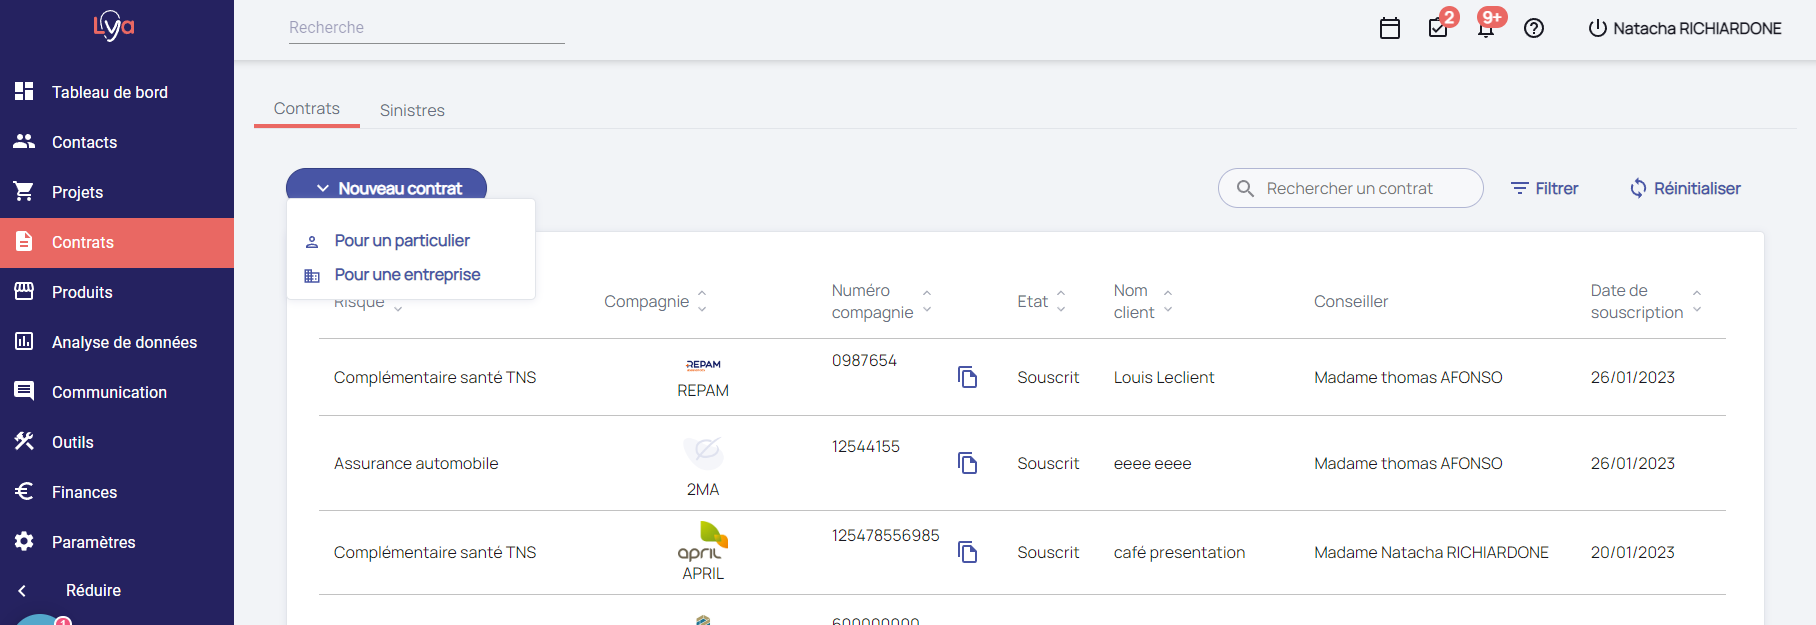This screenshot has width=1816, height=625.
Task: Click the Filtrer button
Action: coord(1545,188)
